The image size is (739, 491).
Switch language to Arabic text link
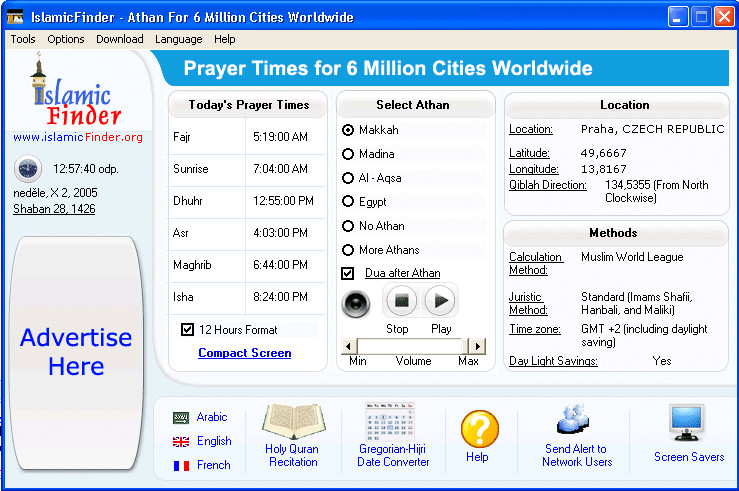[212, 417]
